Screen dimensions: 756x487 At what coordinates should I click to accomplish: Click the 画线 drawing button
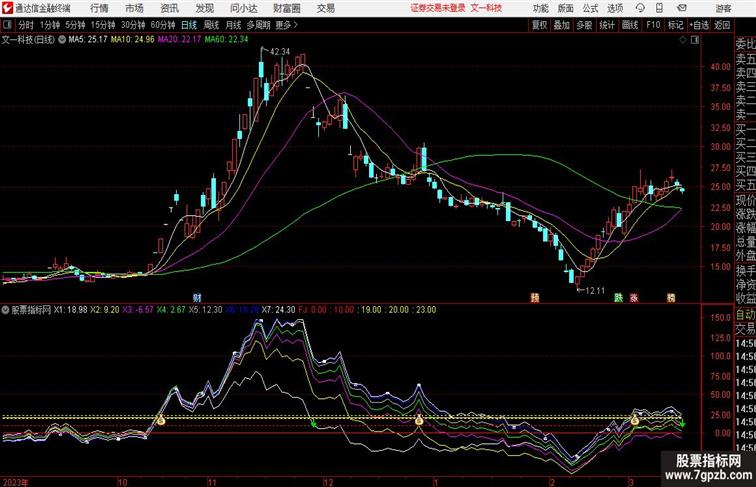tap(630, 25)
